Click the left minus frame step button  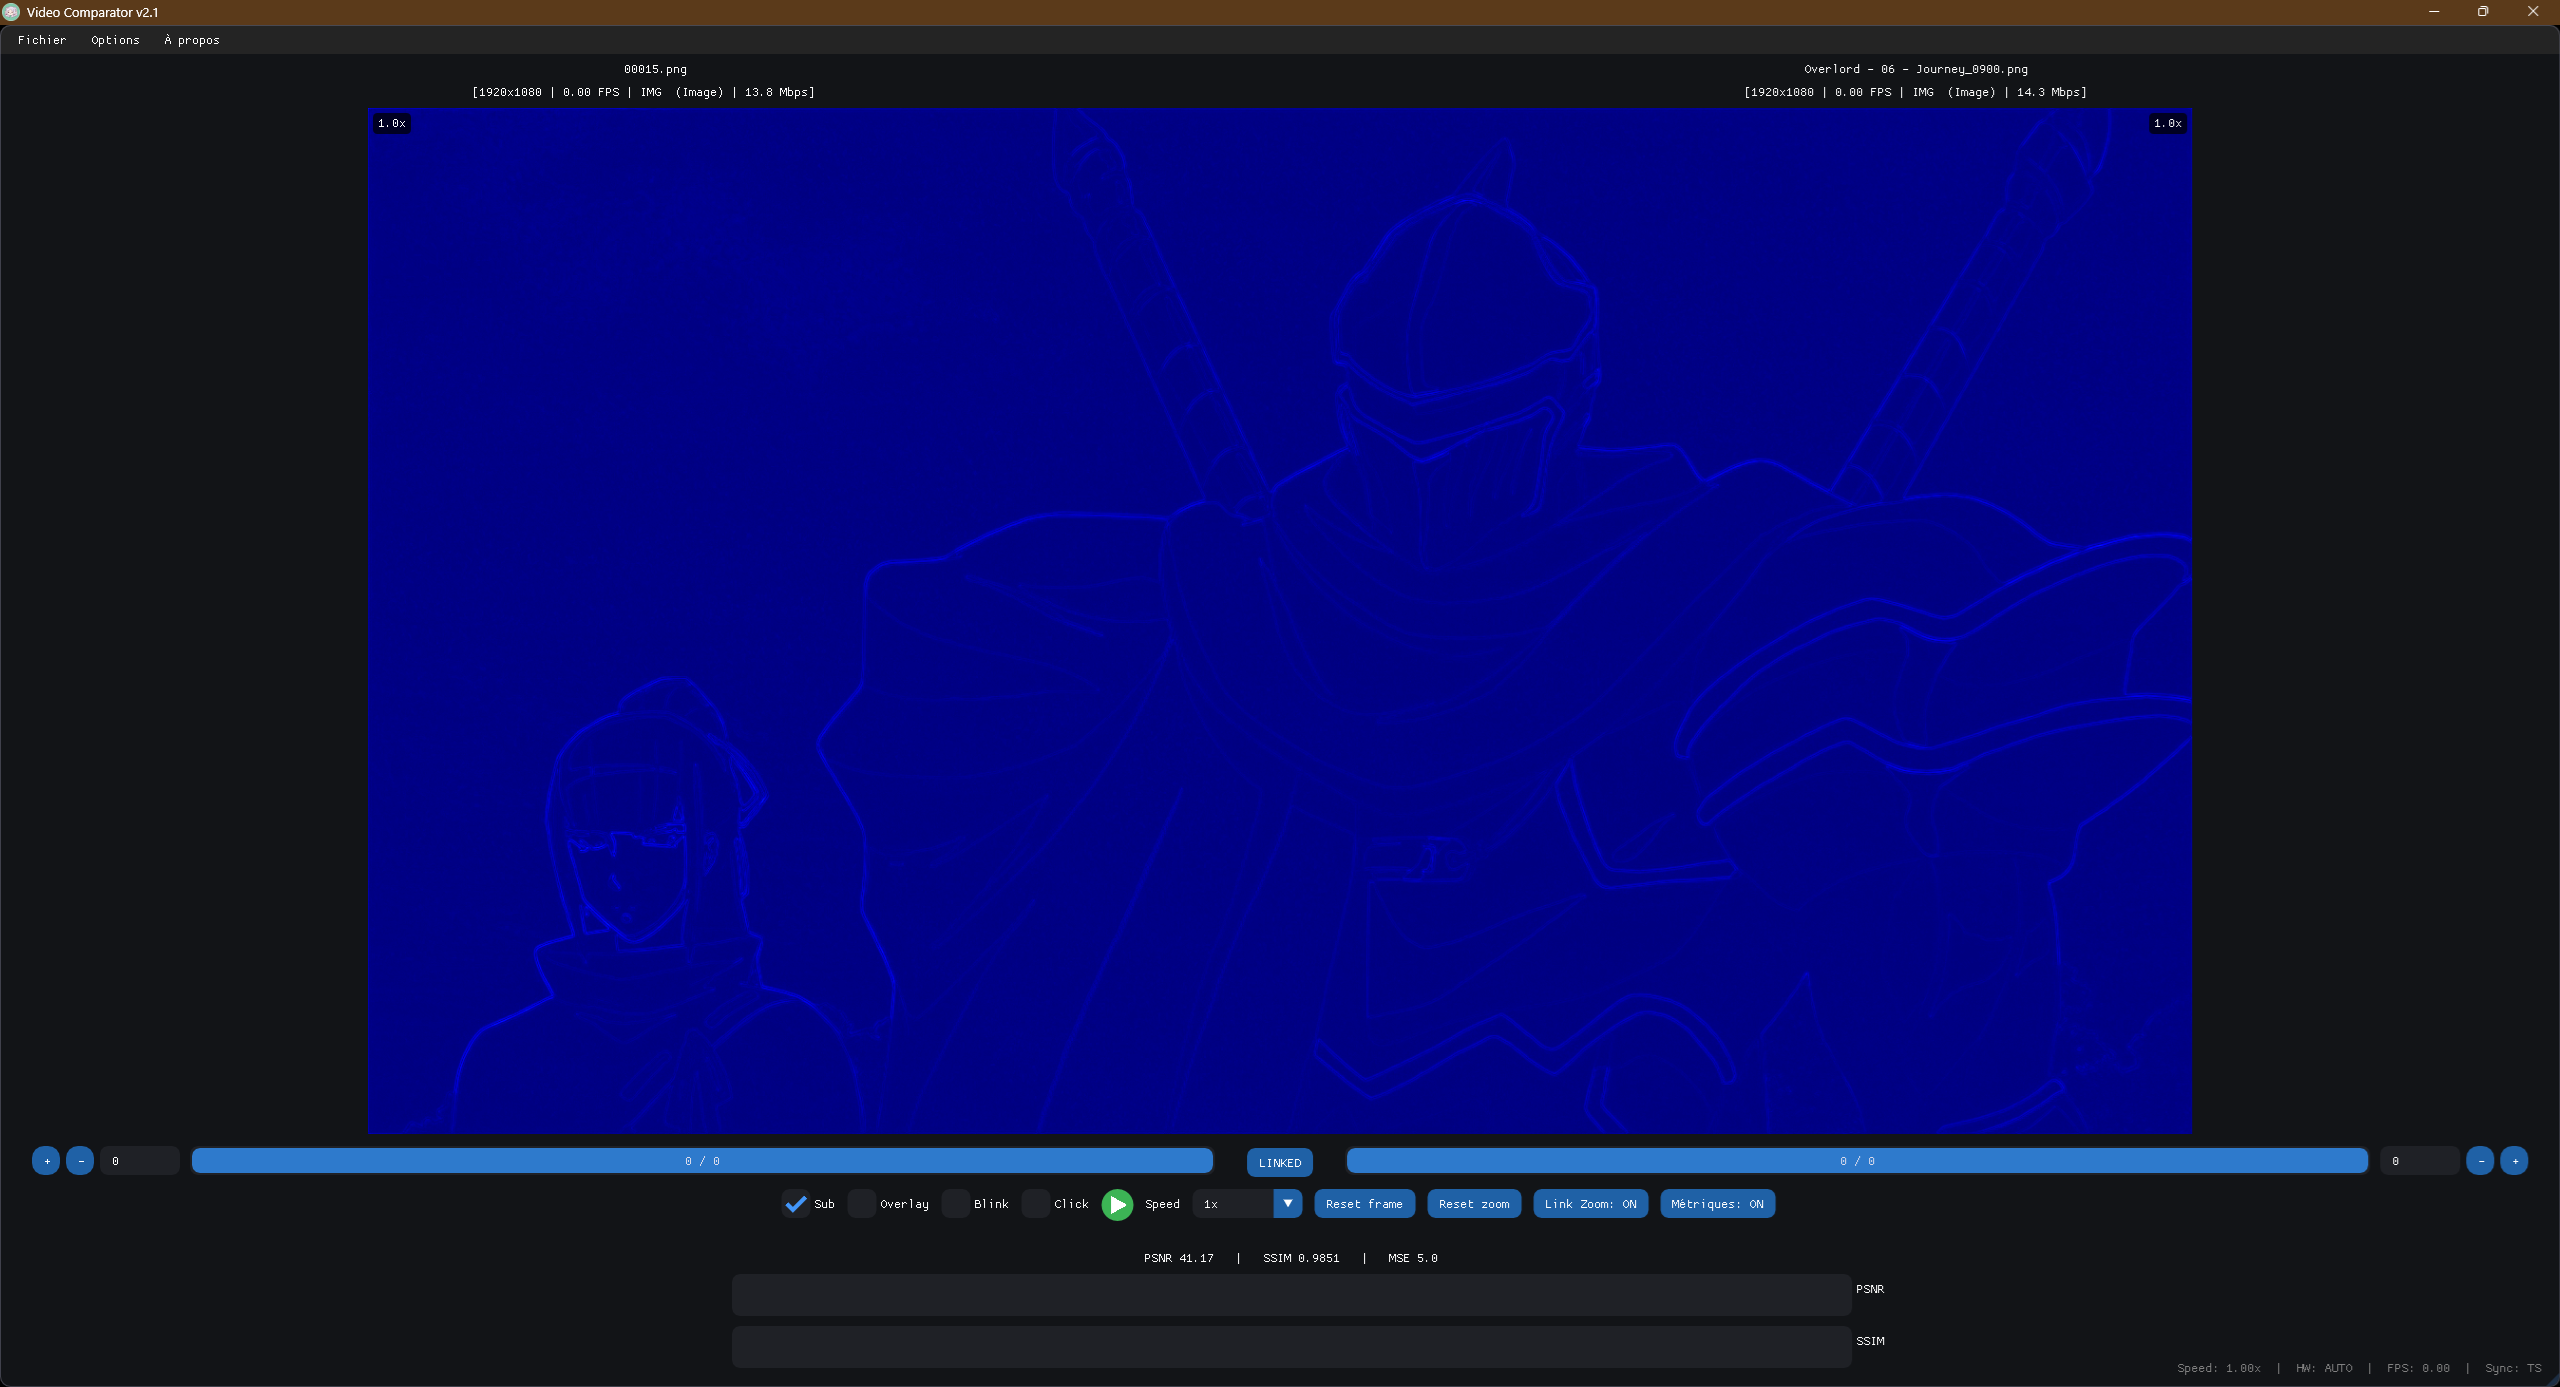(80, 1161)
